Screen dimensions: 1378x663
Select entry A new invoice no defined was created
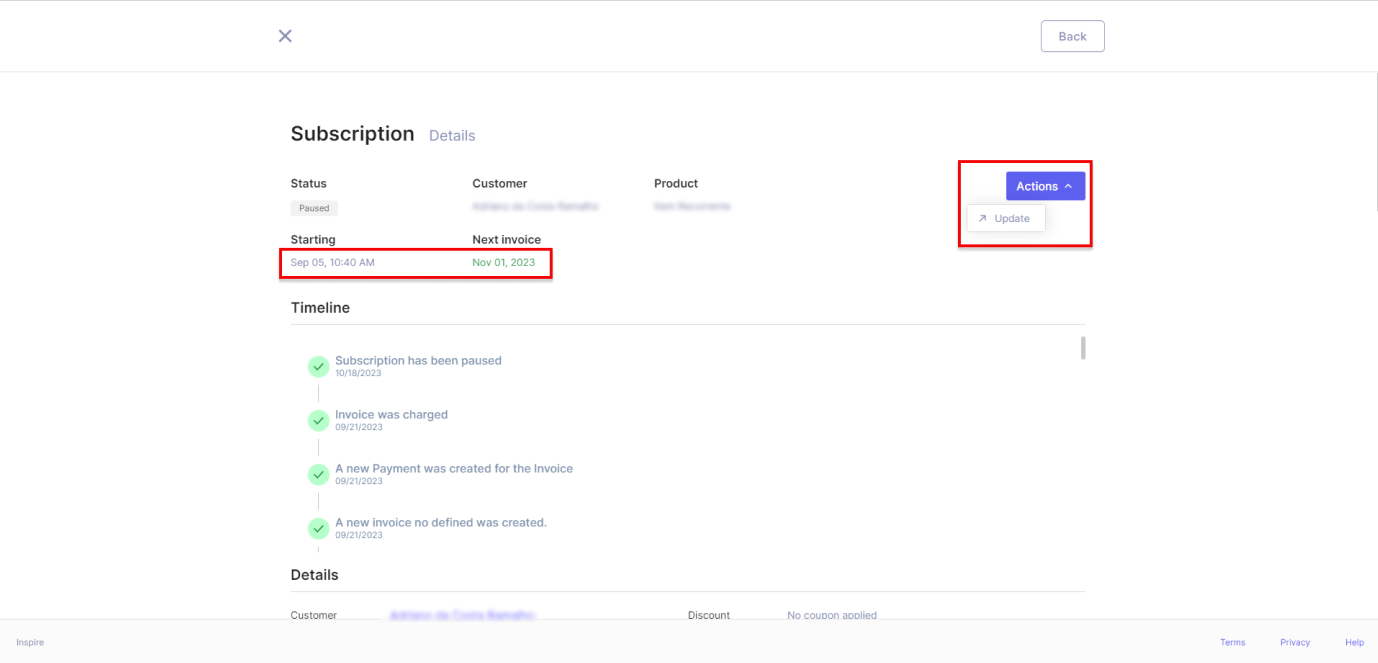click(441, 522)
